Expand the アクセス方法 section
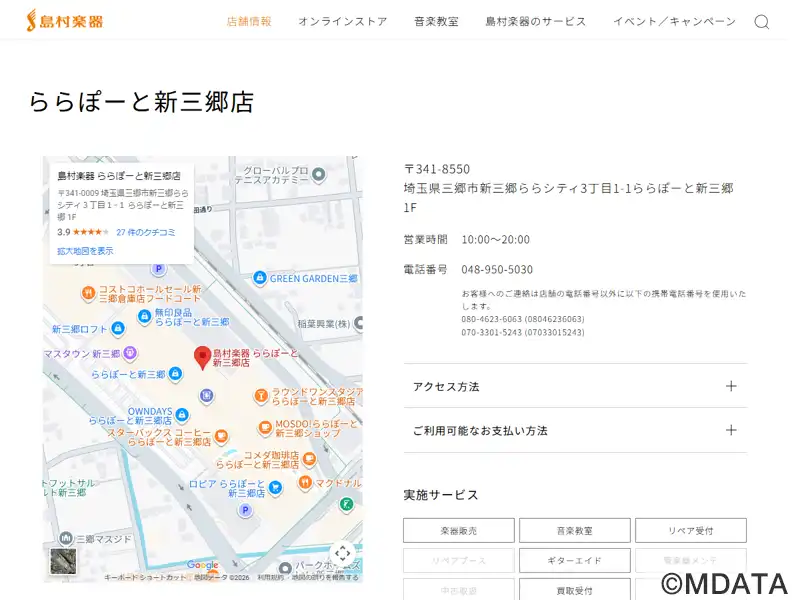This screenshot has width=800, height=600. tap(575, 386)
